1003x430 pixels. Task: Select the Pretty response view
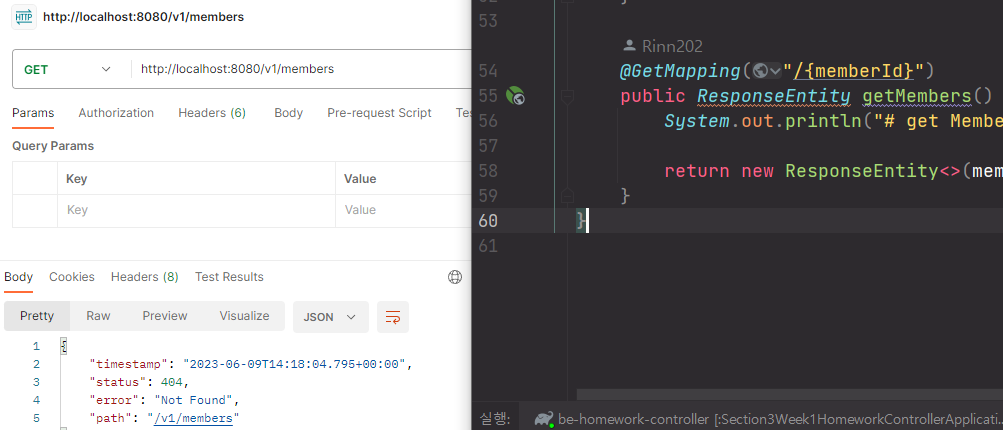[37, 316]
